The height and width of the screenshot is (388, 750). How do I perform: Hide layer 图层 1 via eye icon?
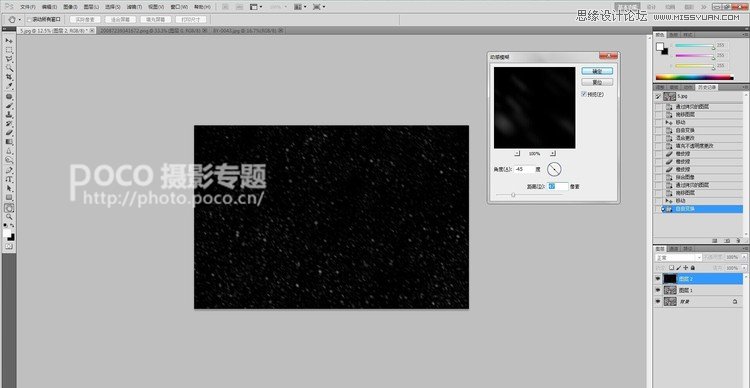tap(658, 290)
